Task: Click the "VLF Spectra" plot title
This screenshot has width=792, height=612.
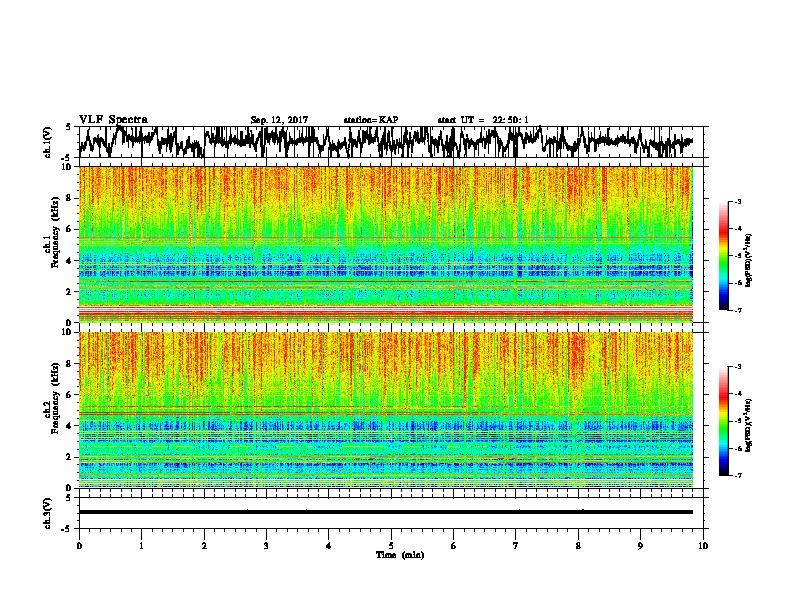Action: [113, 120]
